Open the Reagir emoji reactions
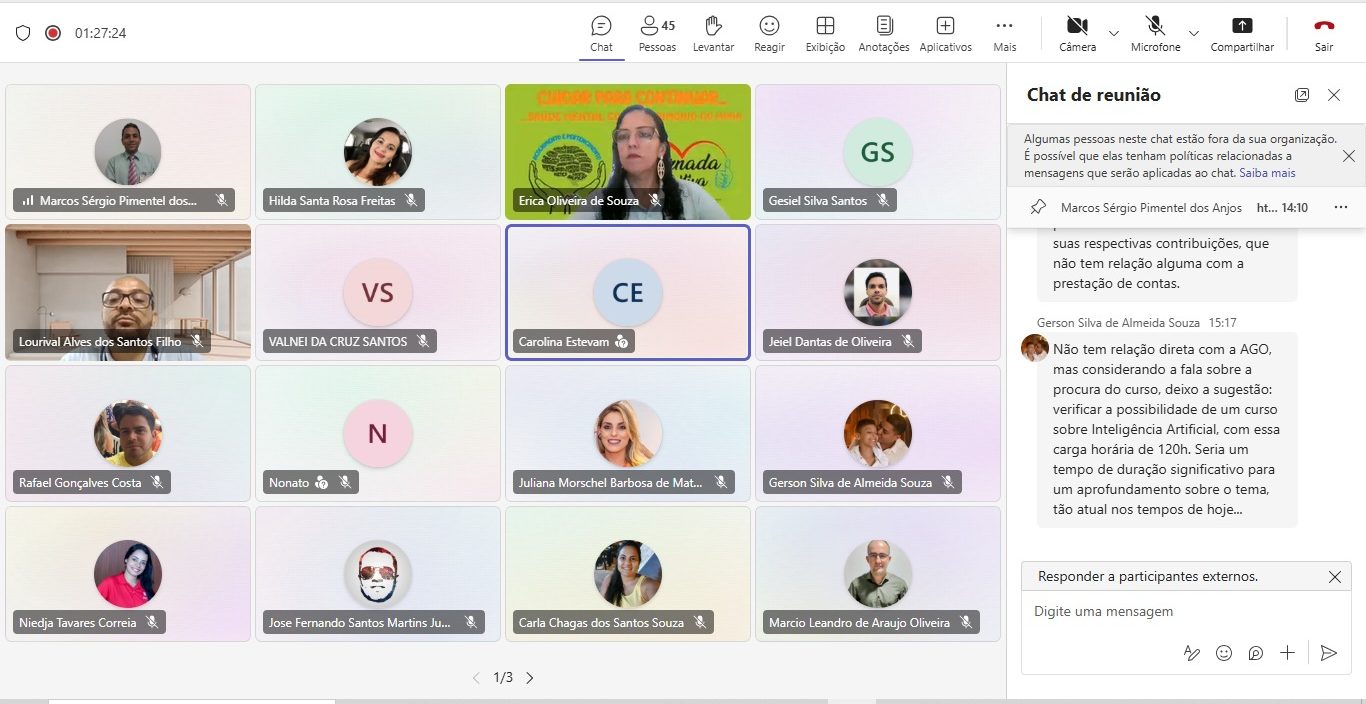1366x704 pixels. click(769, 33)
